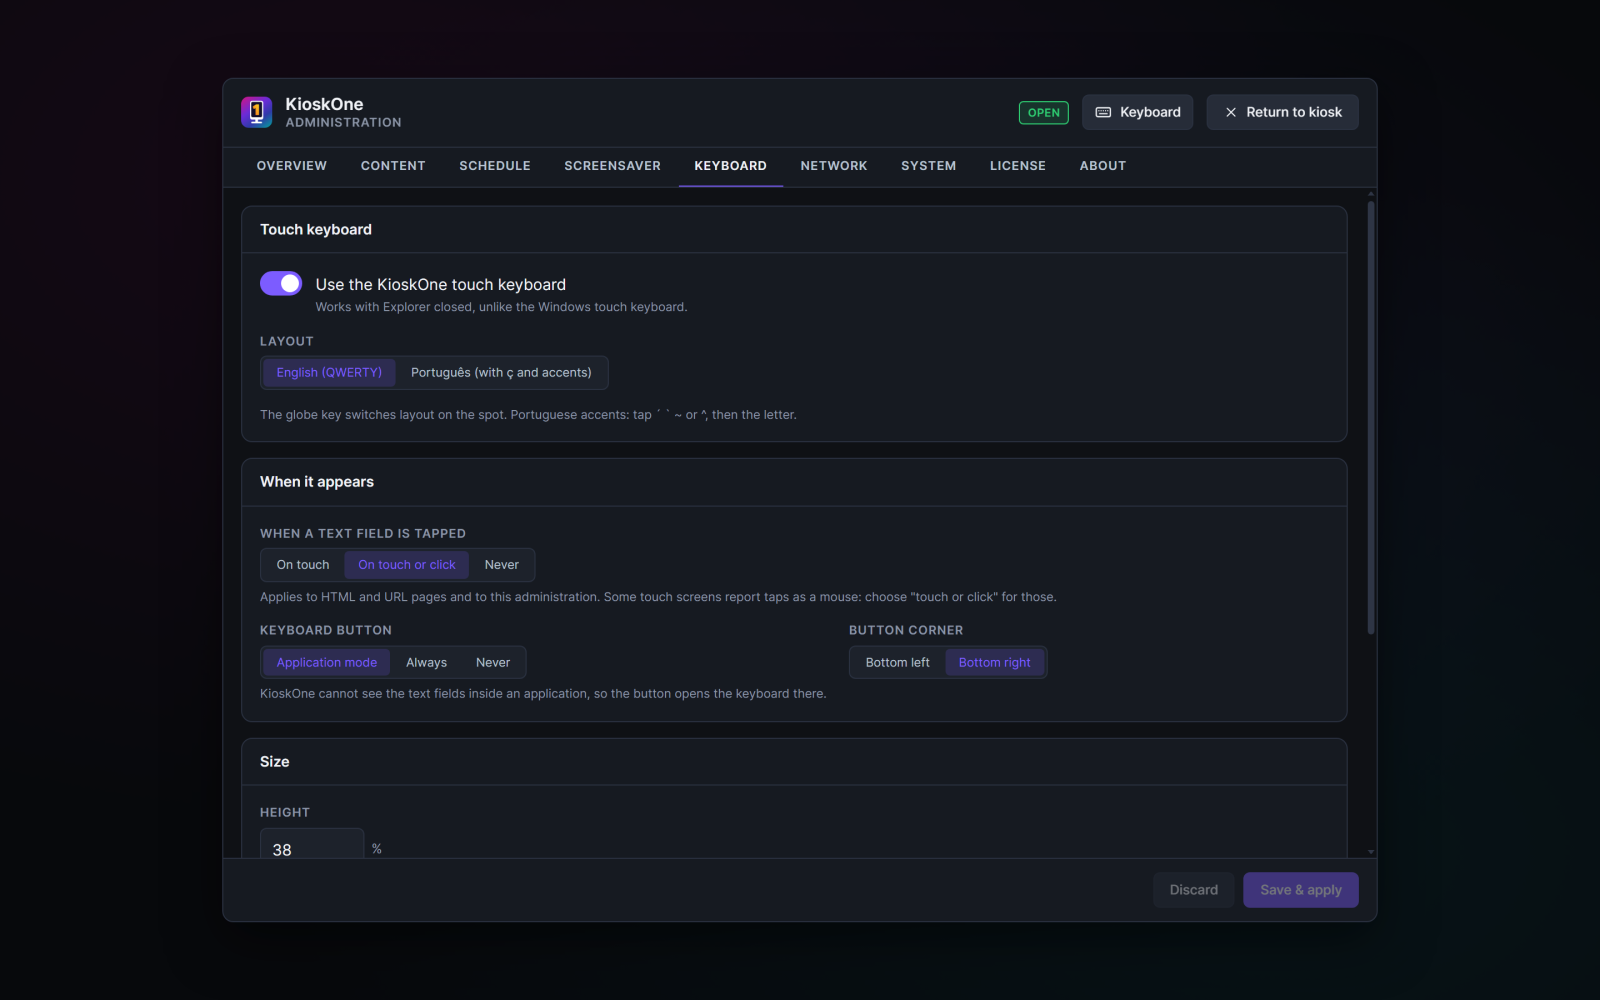Set keyboard button to Application mode
1600x1000 pixels.
pos(327,662)
